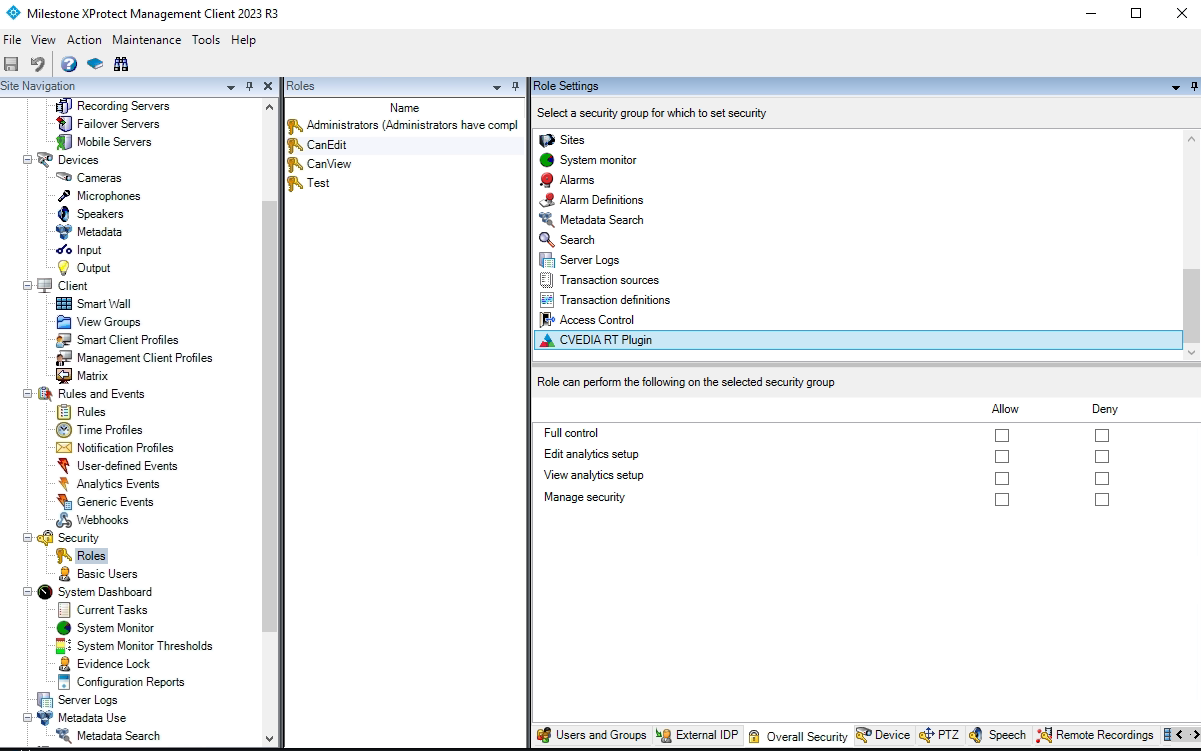Switch to the PTZ tab

pos(939,735)
